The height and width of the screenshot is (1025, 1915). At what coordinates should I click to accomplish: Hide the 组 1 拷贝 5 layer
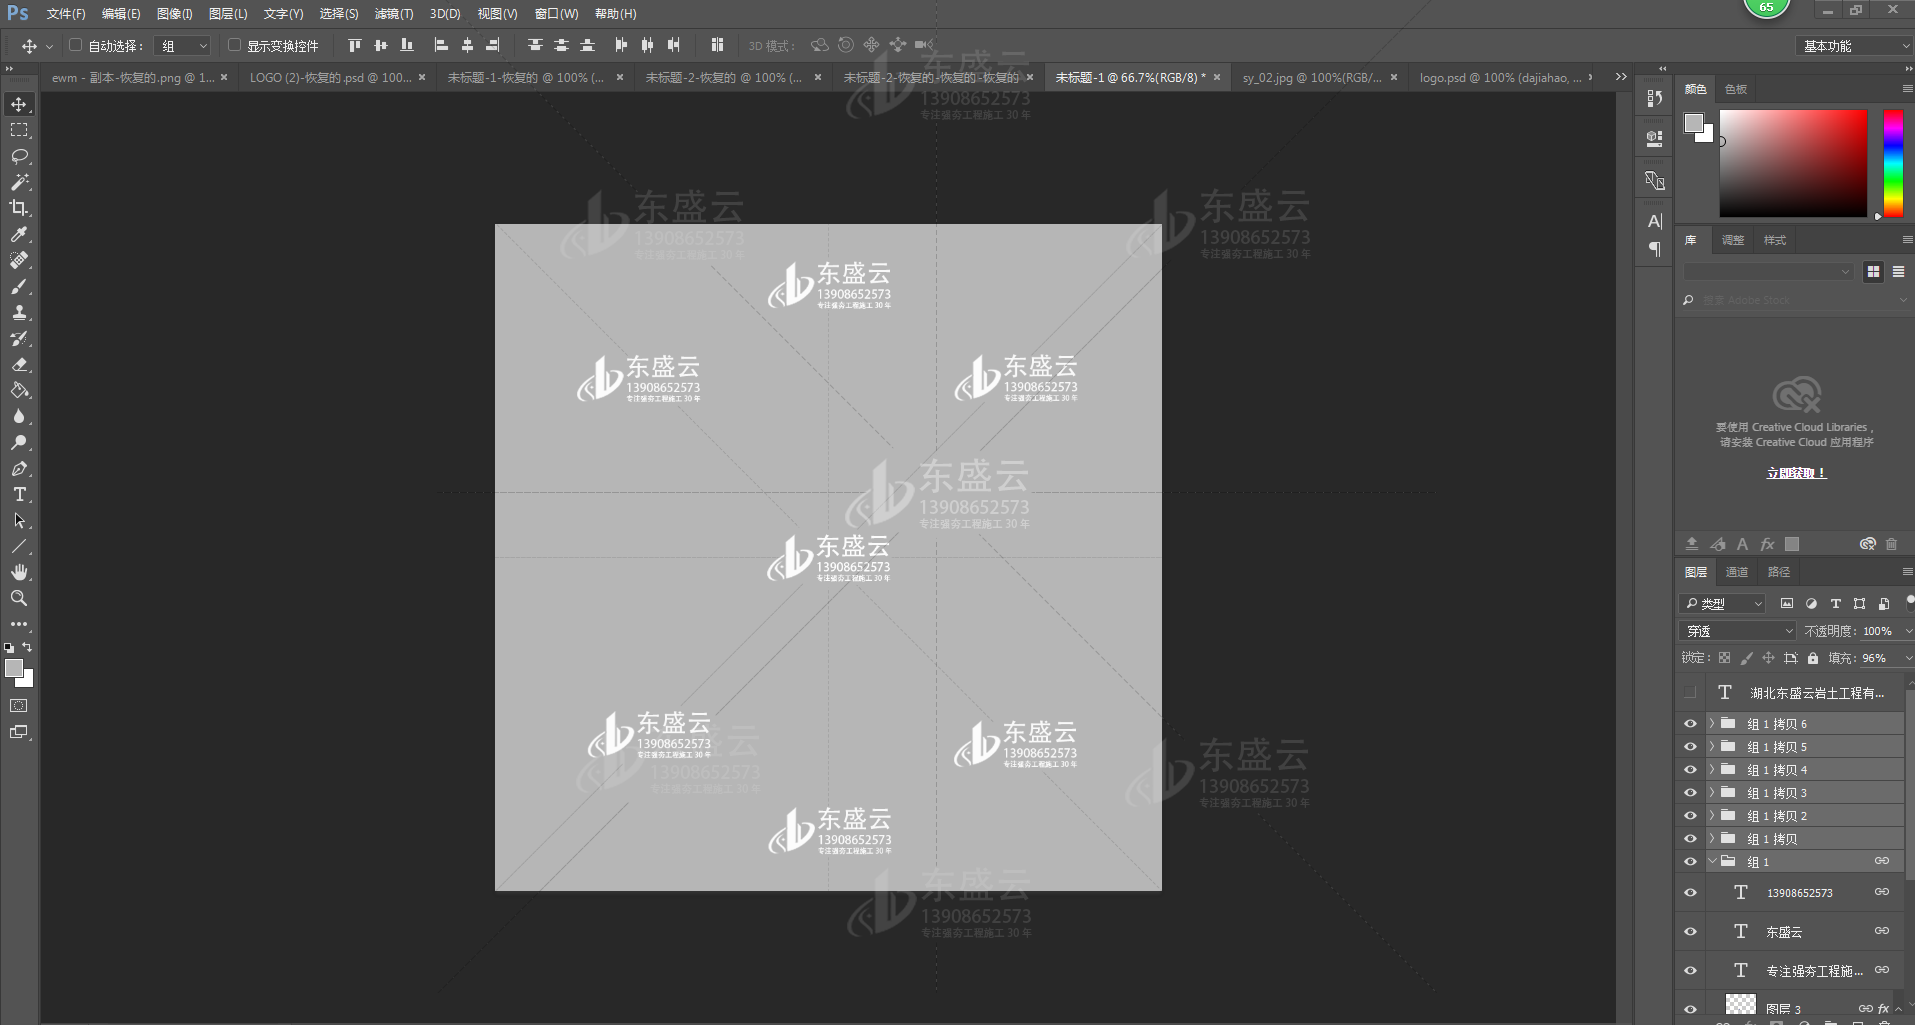tap(1690, 746)
